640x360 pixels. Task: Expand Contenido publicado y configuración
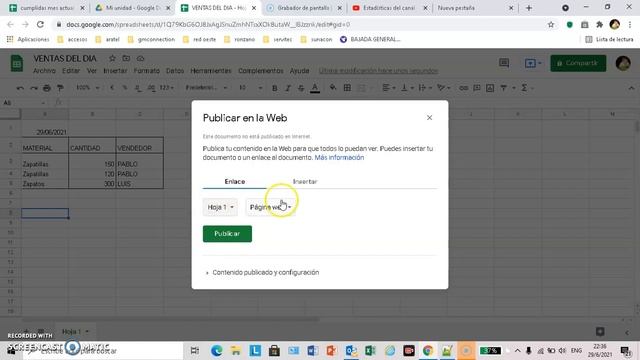pyautogui.click(x=263, y=273)
